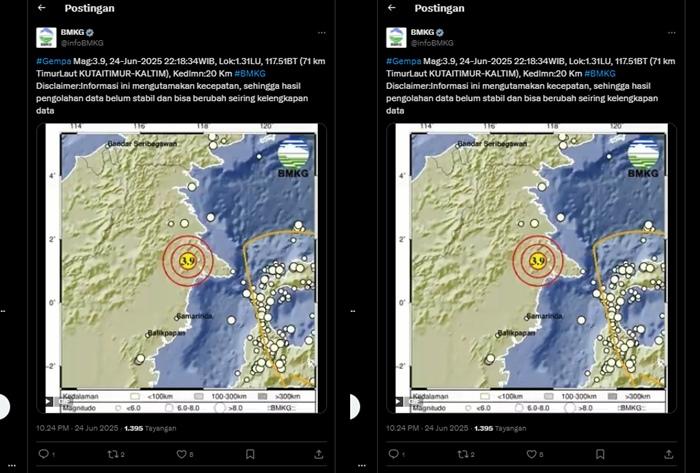Click the Balikpapan label on right map
Image resolution: width=700 pixels, height=473 pixels.
tap(516, 333)
